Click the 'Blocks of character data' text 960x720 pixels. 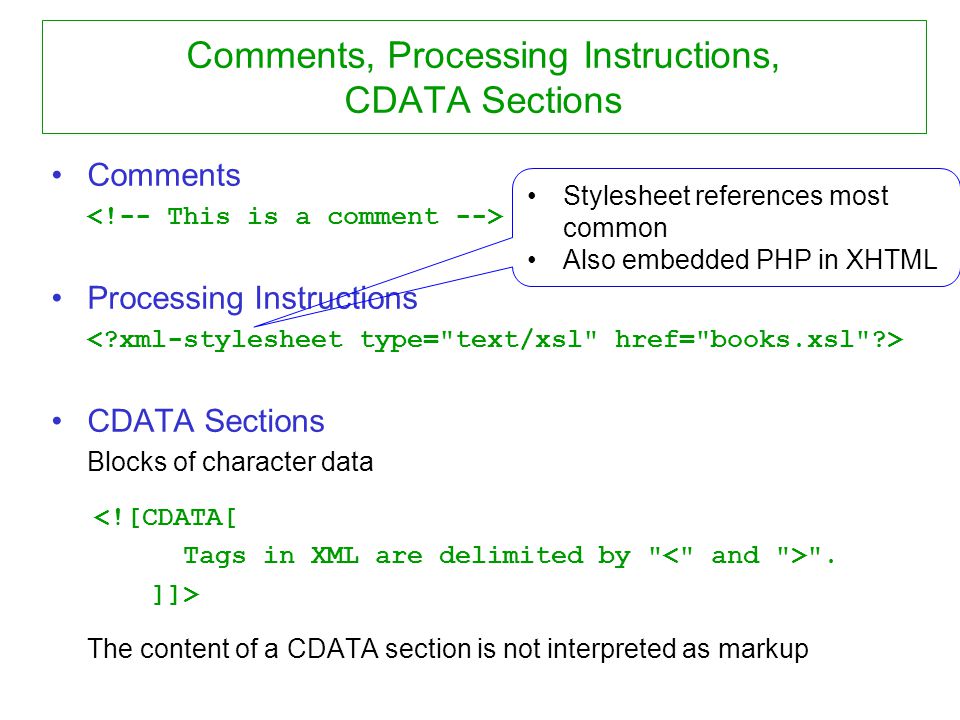230,462
